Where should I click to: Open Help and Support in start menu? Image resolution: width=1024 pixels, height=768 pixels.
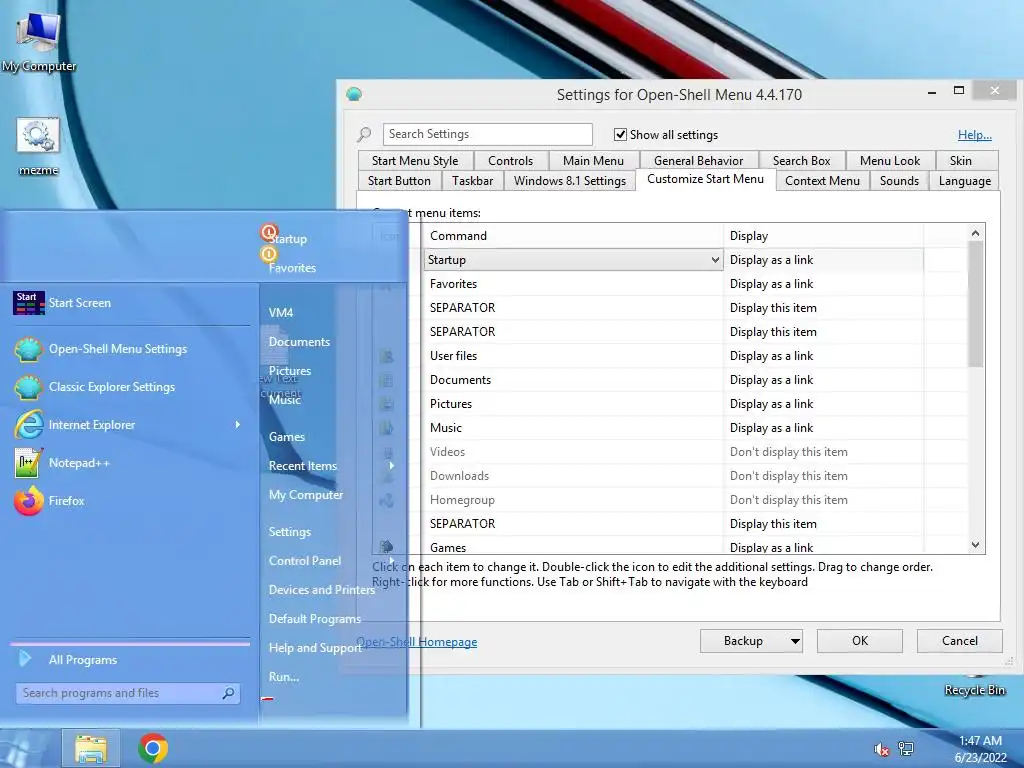tap(315, 648)
